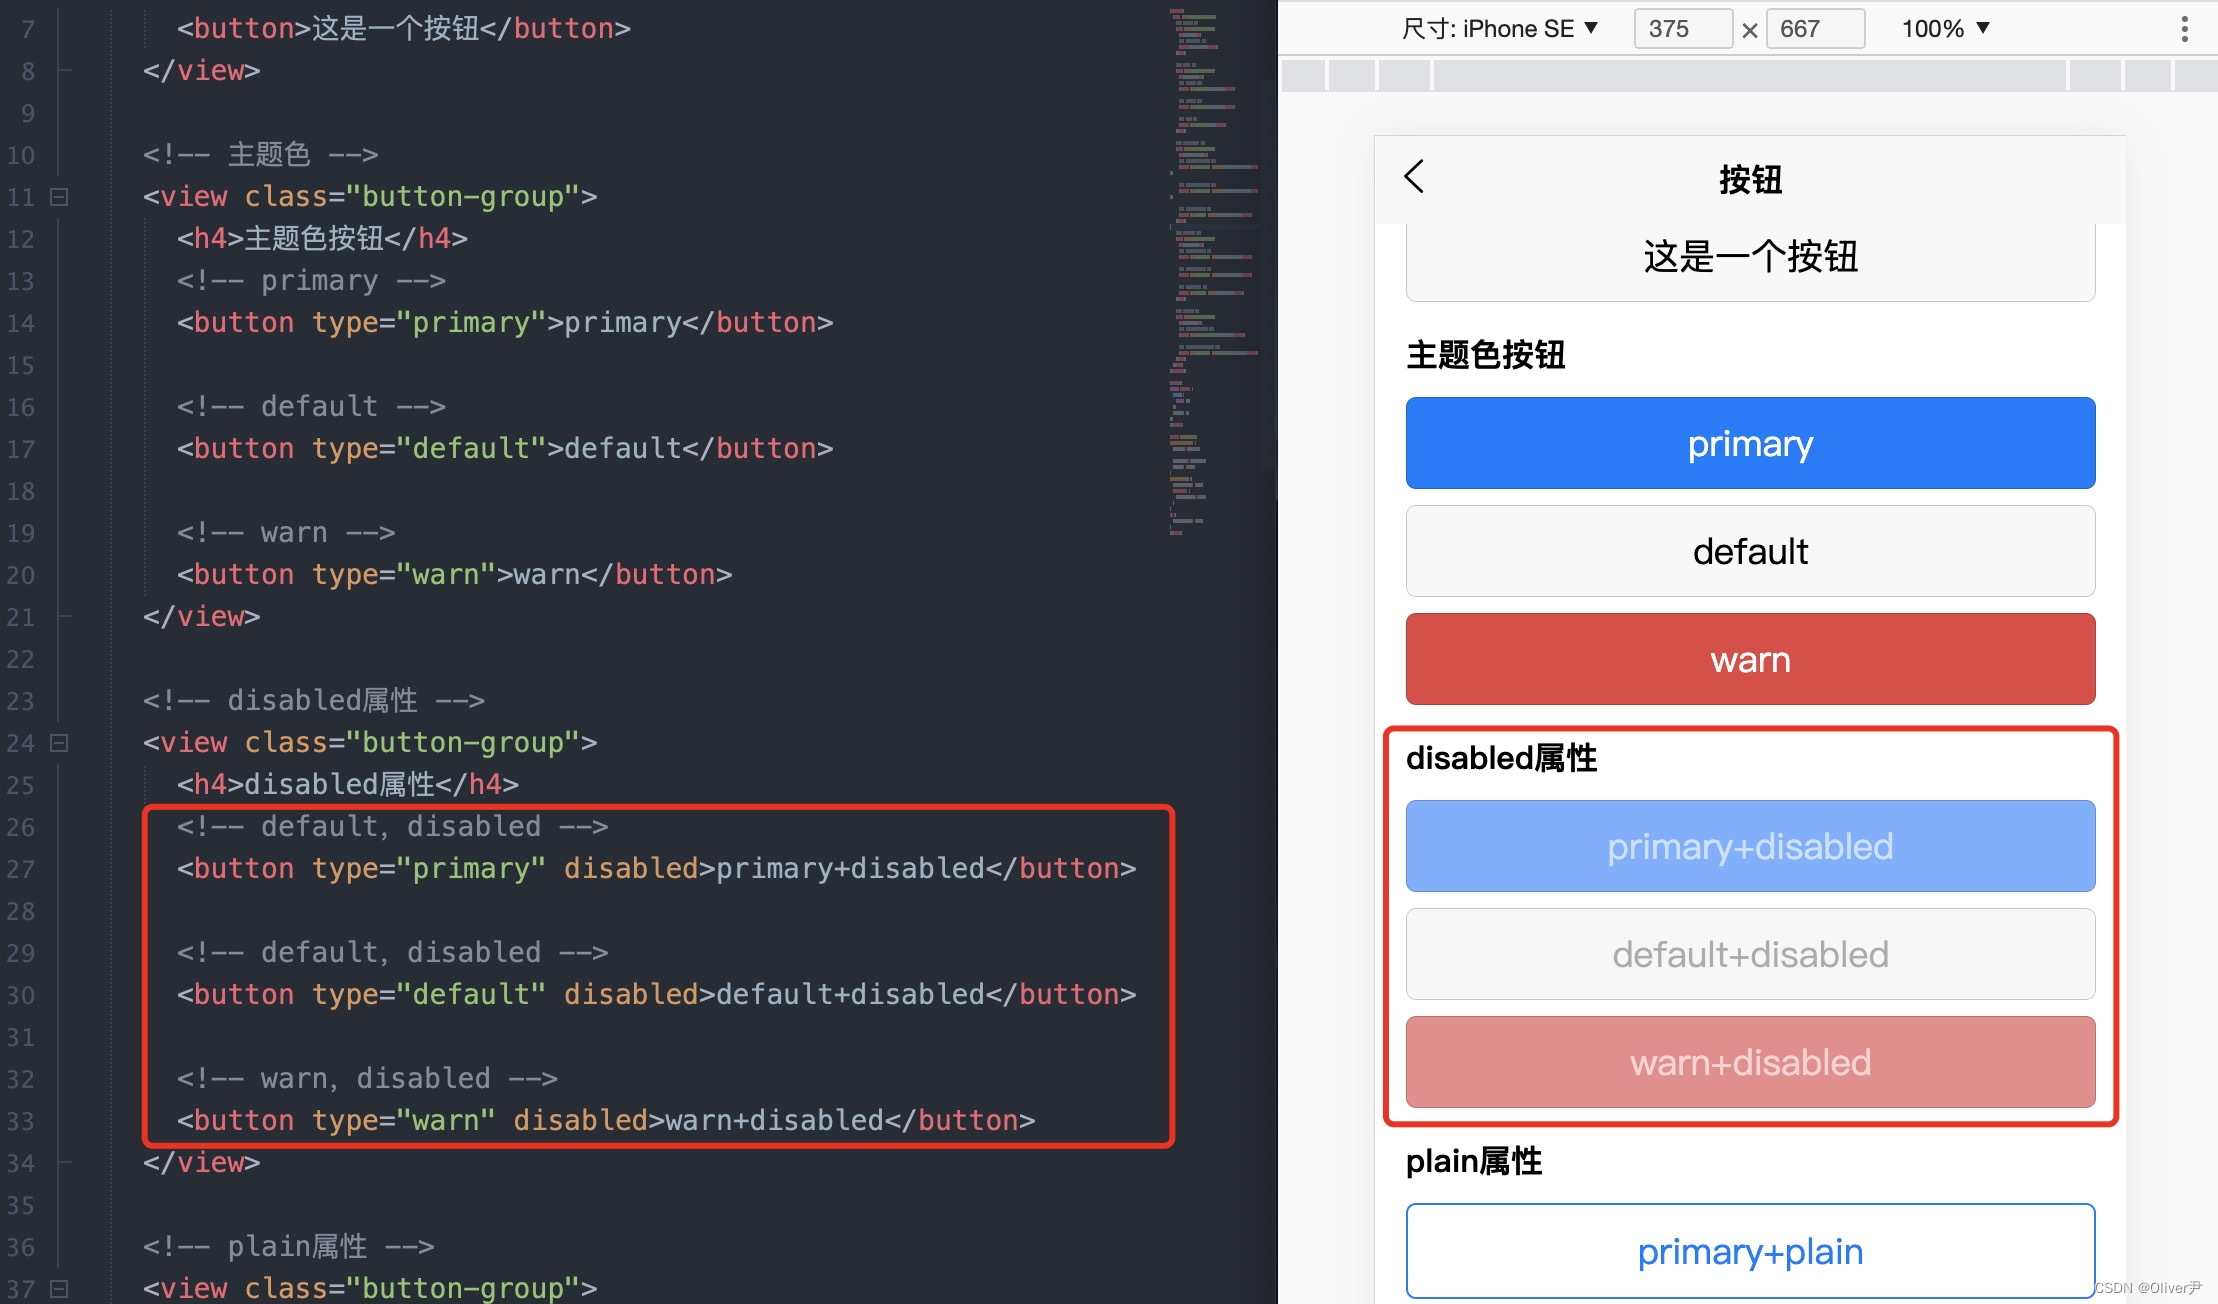Click the plain属性 heading in preview

[x=1474, y=1161]
